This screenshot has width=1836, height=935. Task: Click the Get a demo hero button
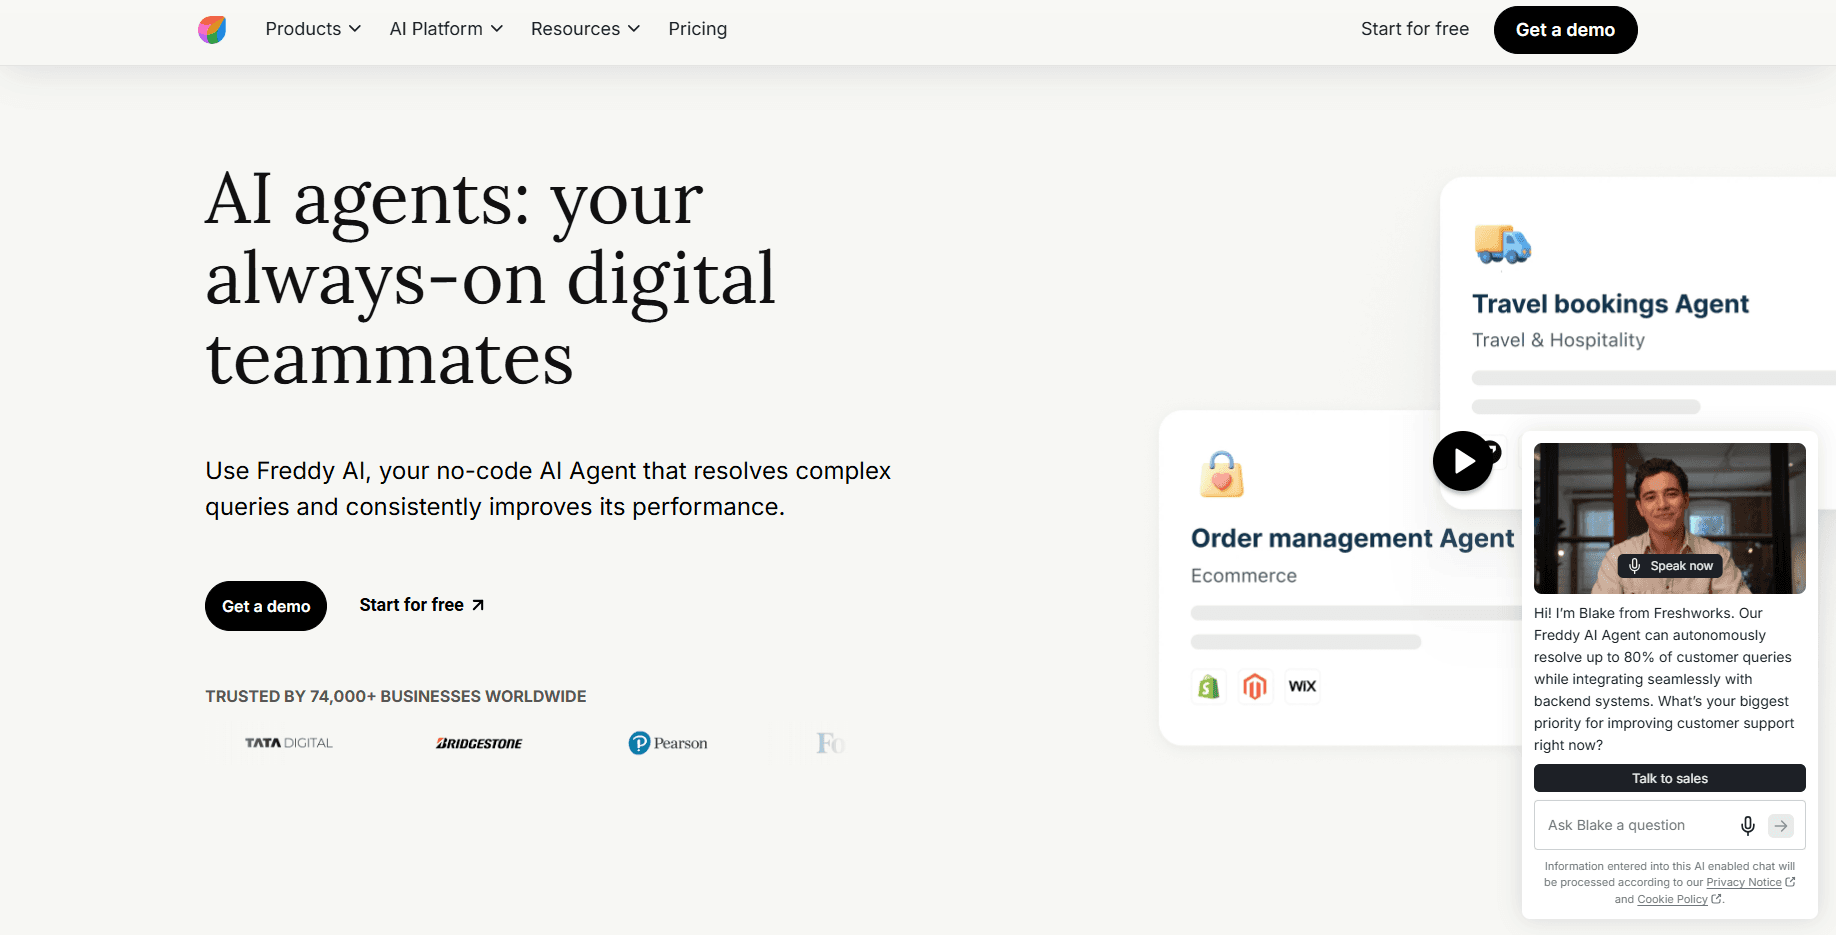[x=266, y=606]
